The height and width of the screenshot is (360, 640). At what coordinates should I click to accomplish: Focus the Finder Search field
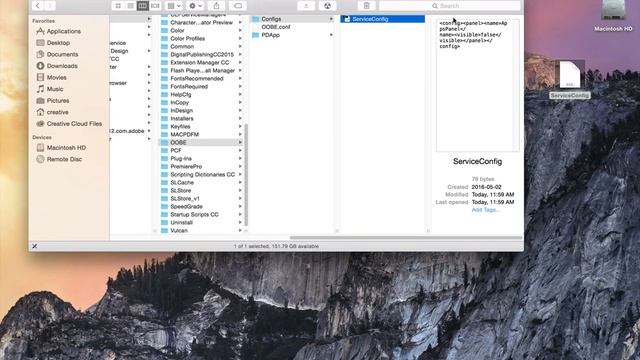pos(449,6)
